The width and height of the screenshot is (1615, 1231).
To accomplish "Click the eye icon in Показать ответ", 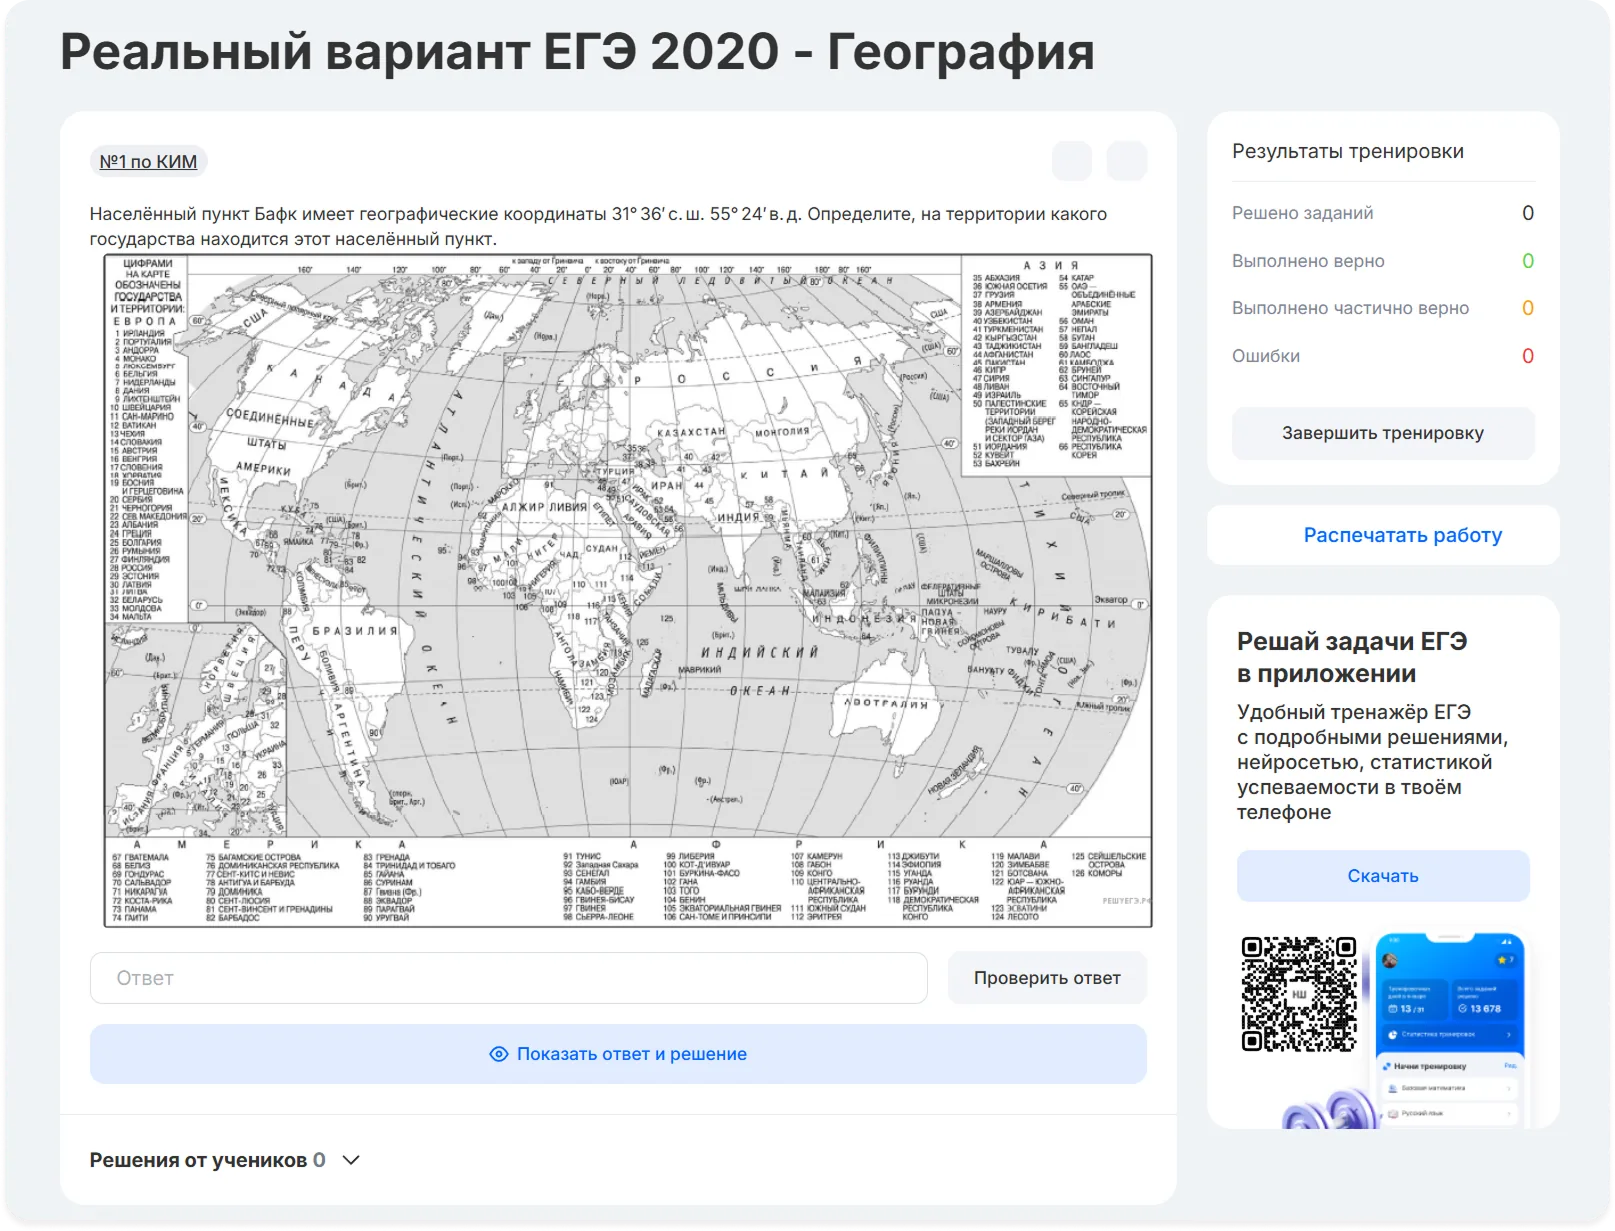I will 498,1054.
